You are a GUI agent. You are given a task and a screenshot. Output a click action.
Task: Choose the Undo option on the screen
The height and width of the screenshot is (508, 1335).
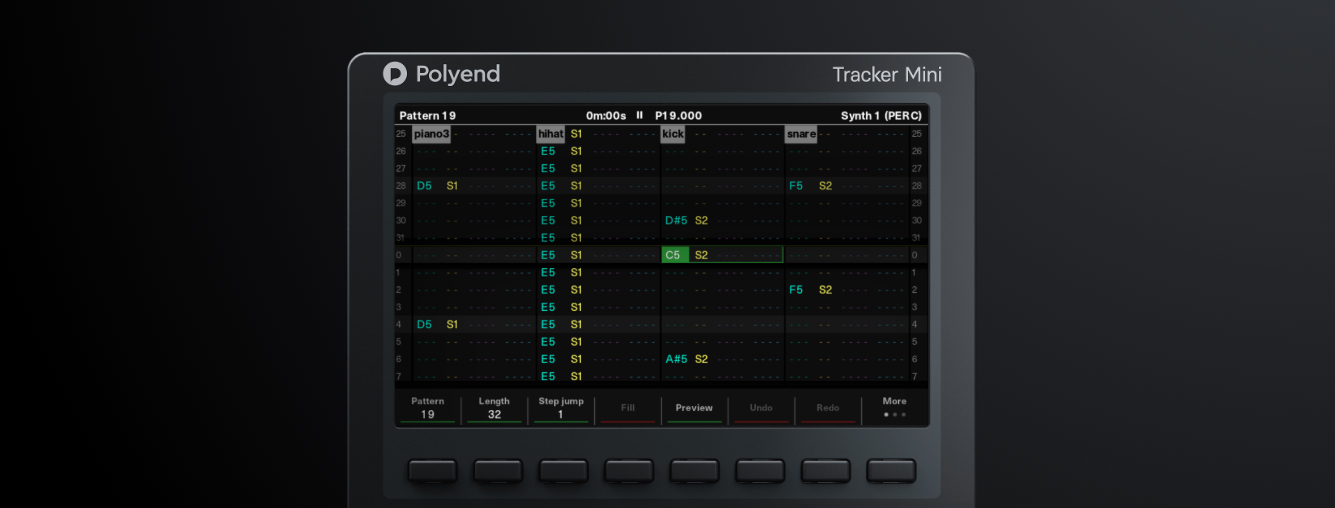[761, 408]
